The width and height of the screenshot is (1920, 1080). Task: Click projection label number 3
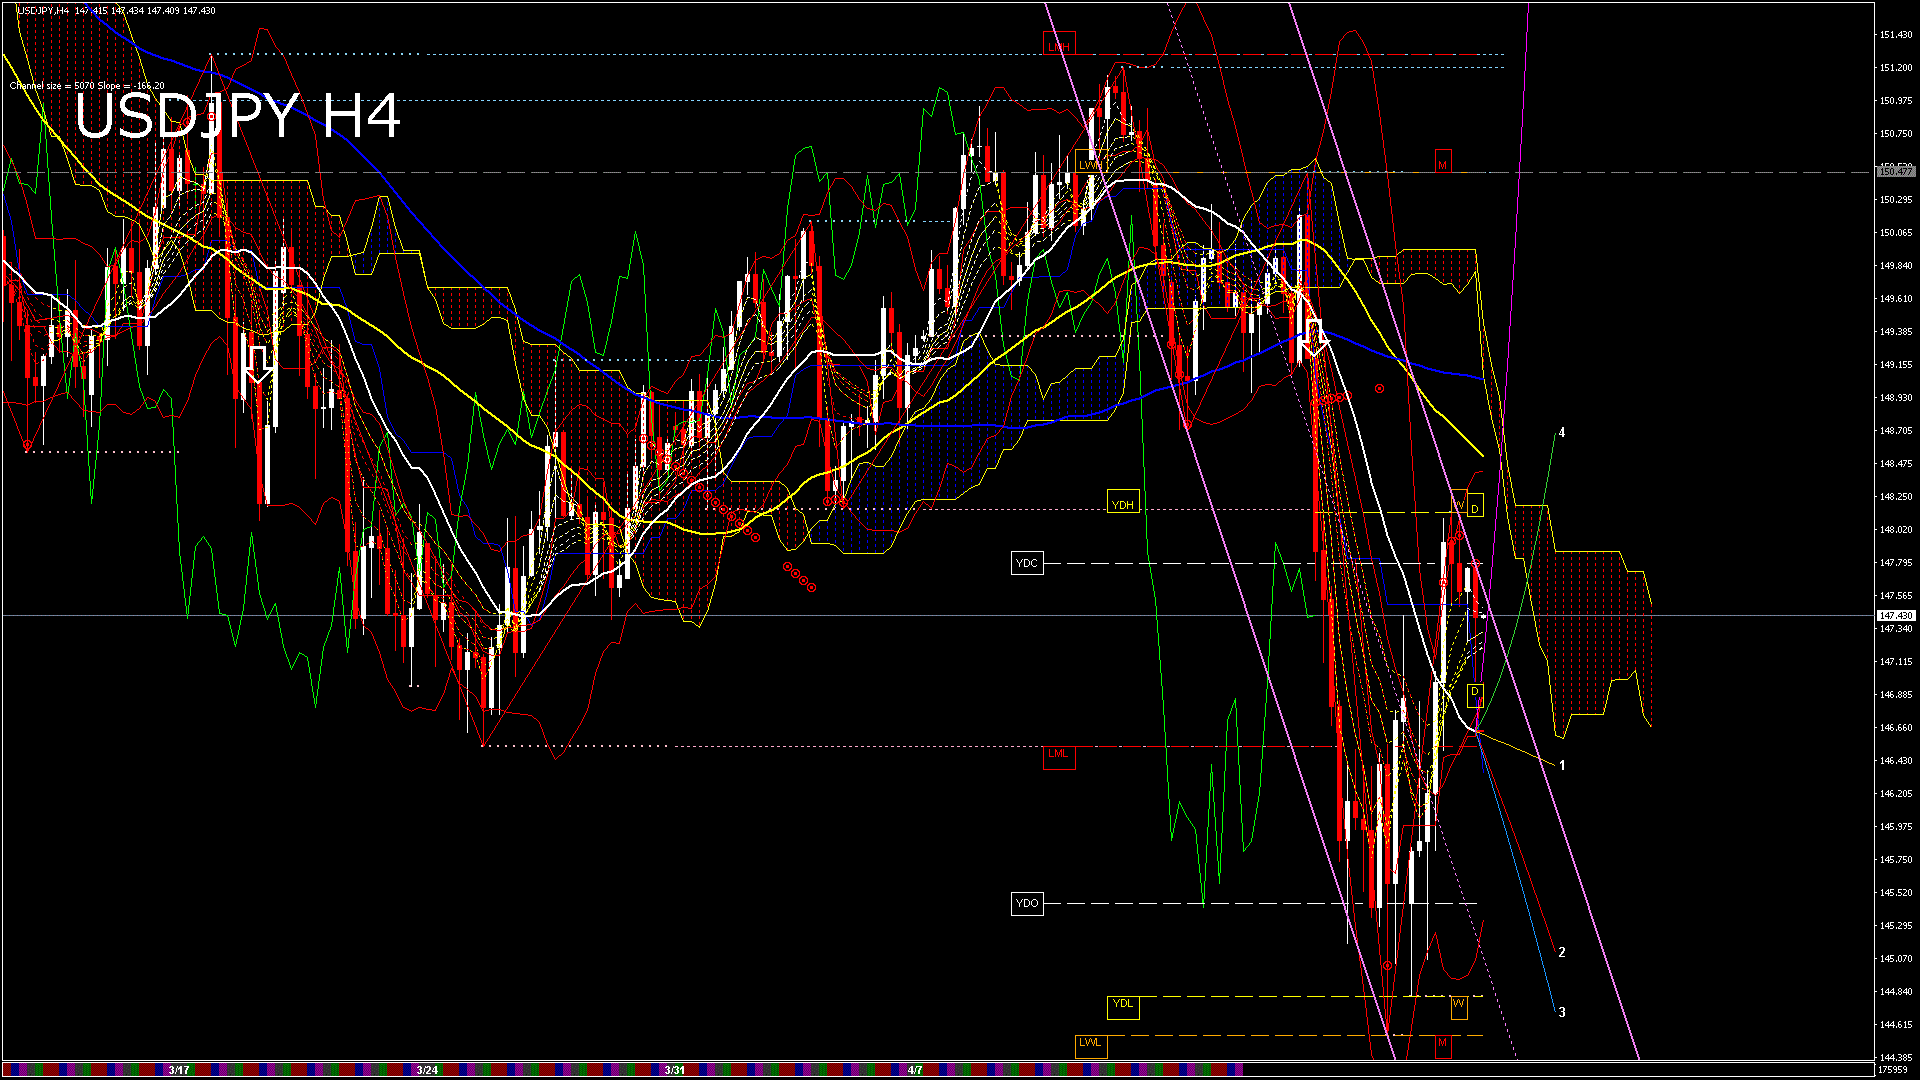pos(1562,1012)
